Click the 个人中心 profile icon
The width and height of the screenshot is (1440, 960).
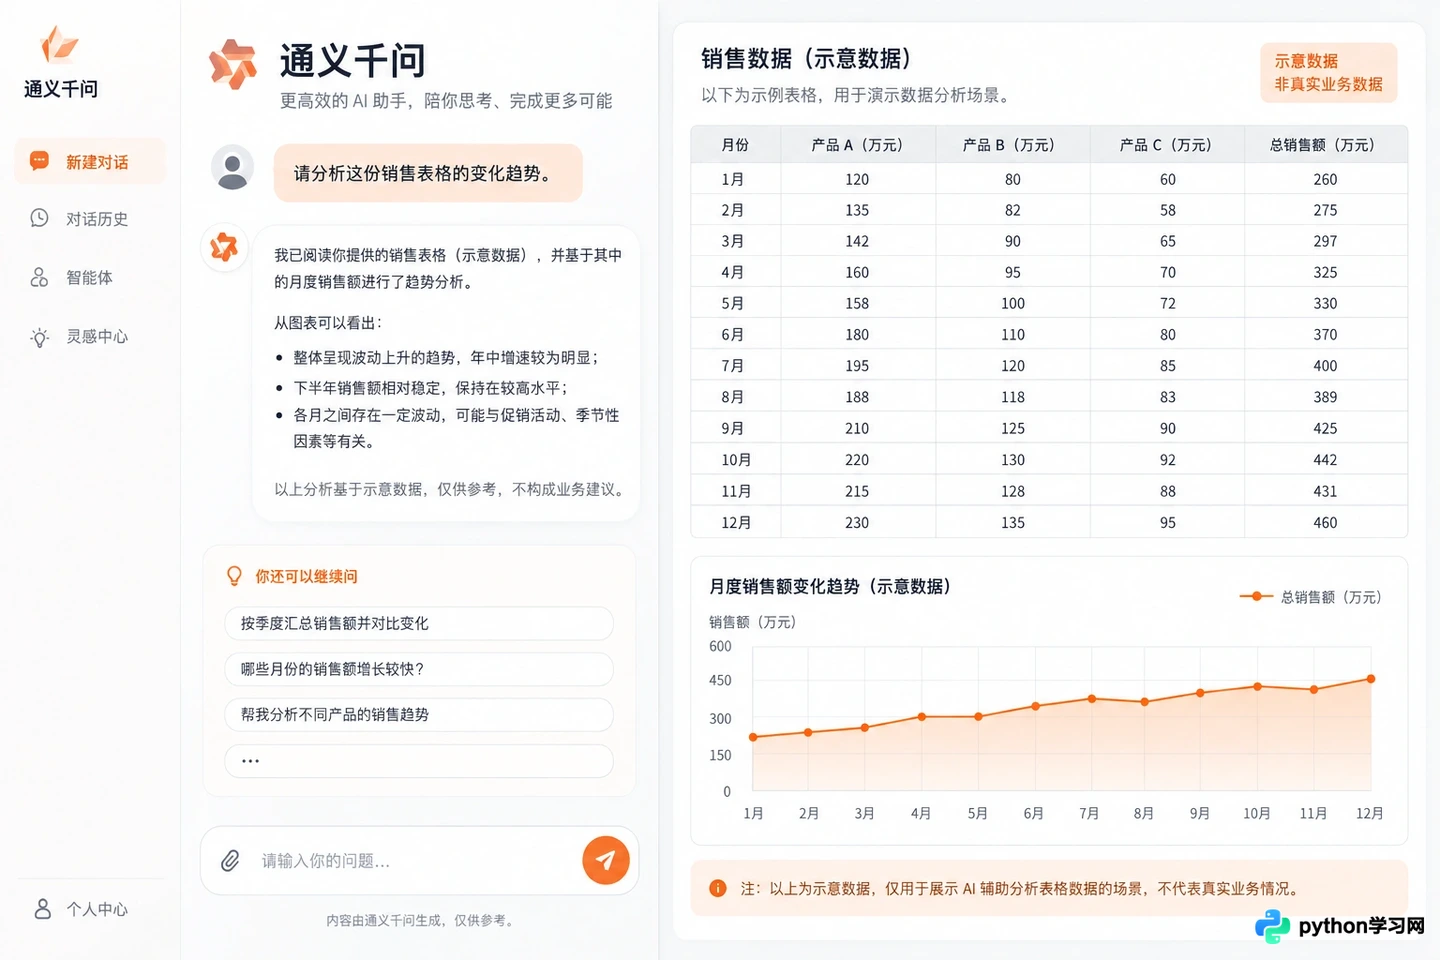42,908
